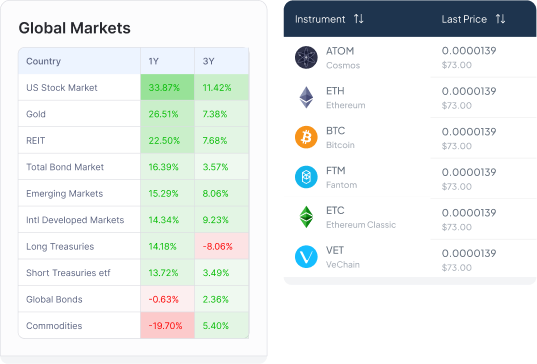537x364 pixels.
Task: Click the VeChain VET logo icon
Action: pos(306,257)
